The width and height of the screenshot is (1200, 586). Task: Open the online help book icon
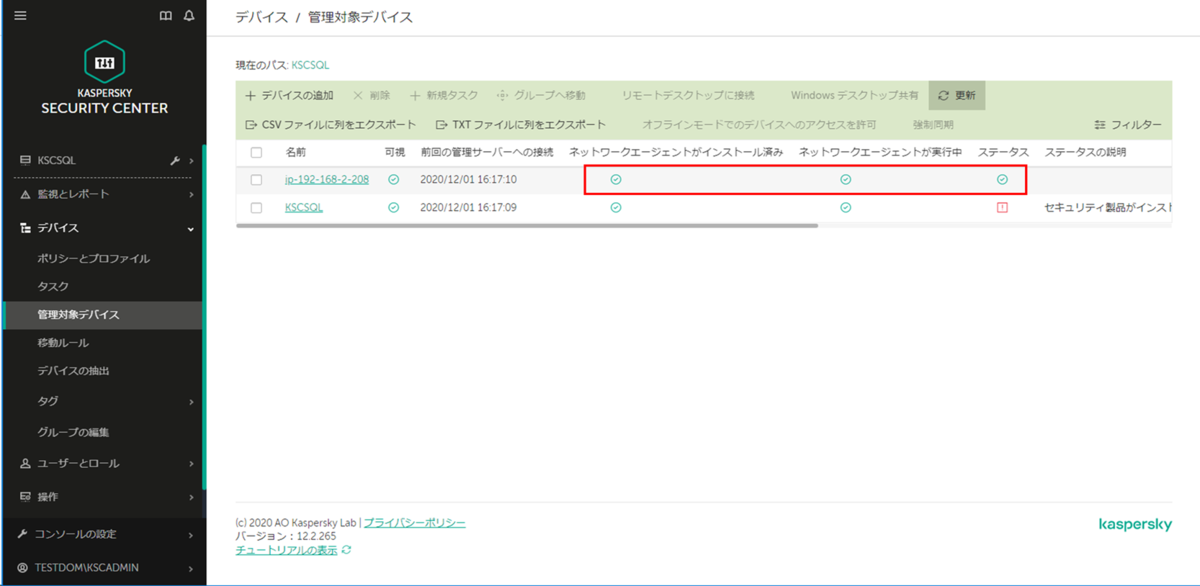click(x=164, y=15)
